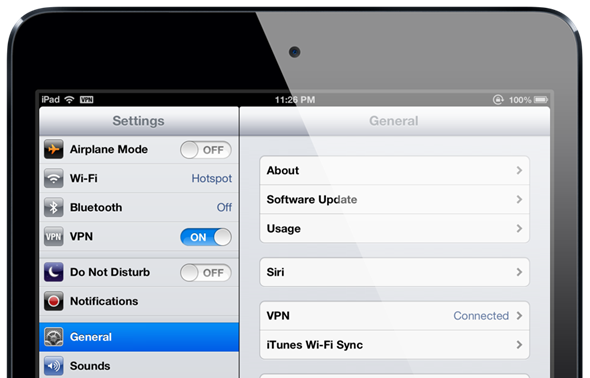Tap the VPN icon in Settings sidebar

pyautogui.click(x=53, y=237)
